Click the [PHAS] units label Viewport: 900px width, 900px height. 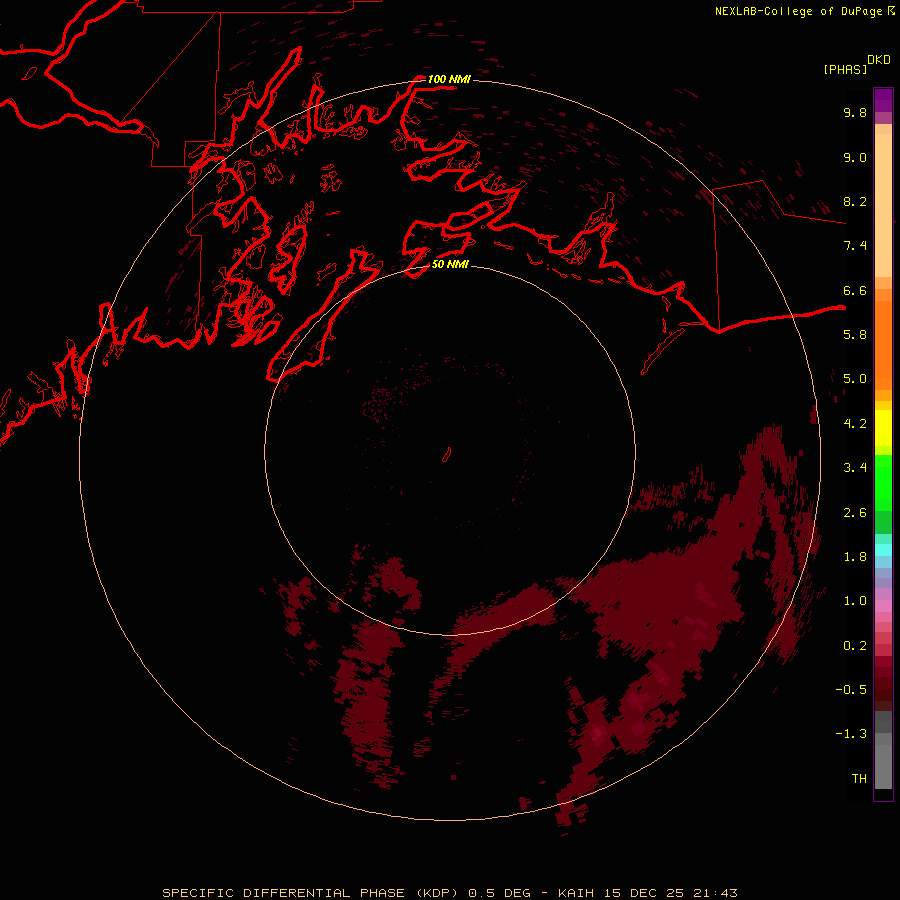[x=845, y=70]
